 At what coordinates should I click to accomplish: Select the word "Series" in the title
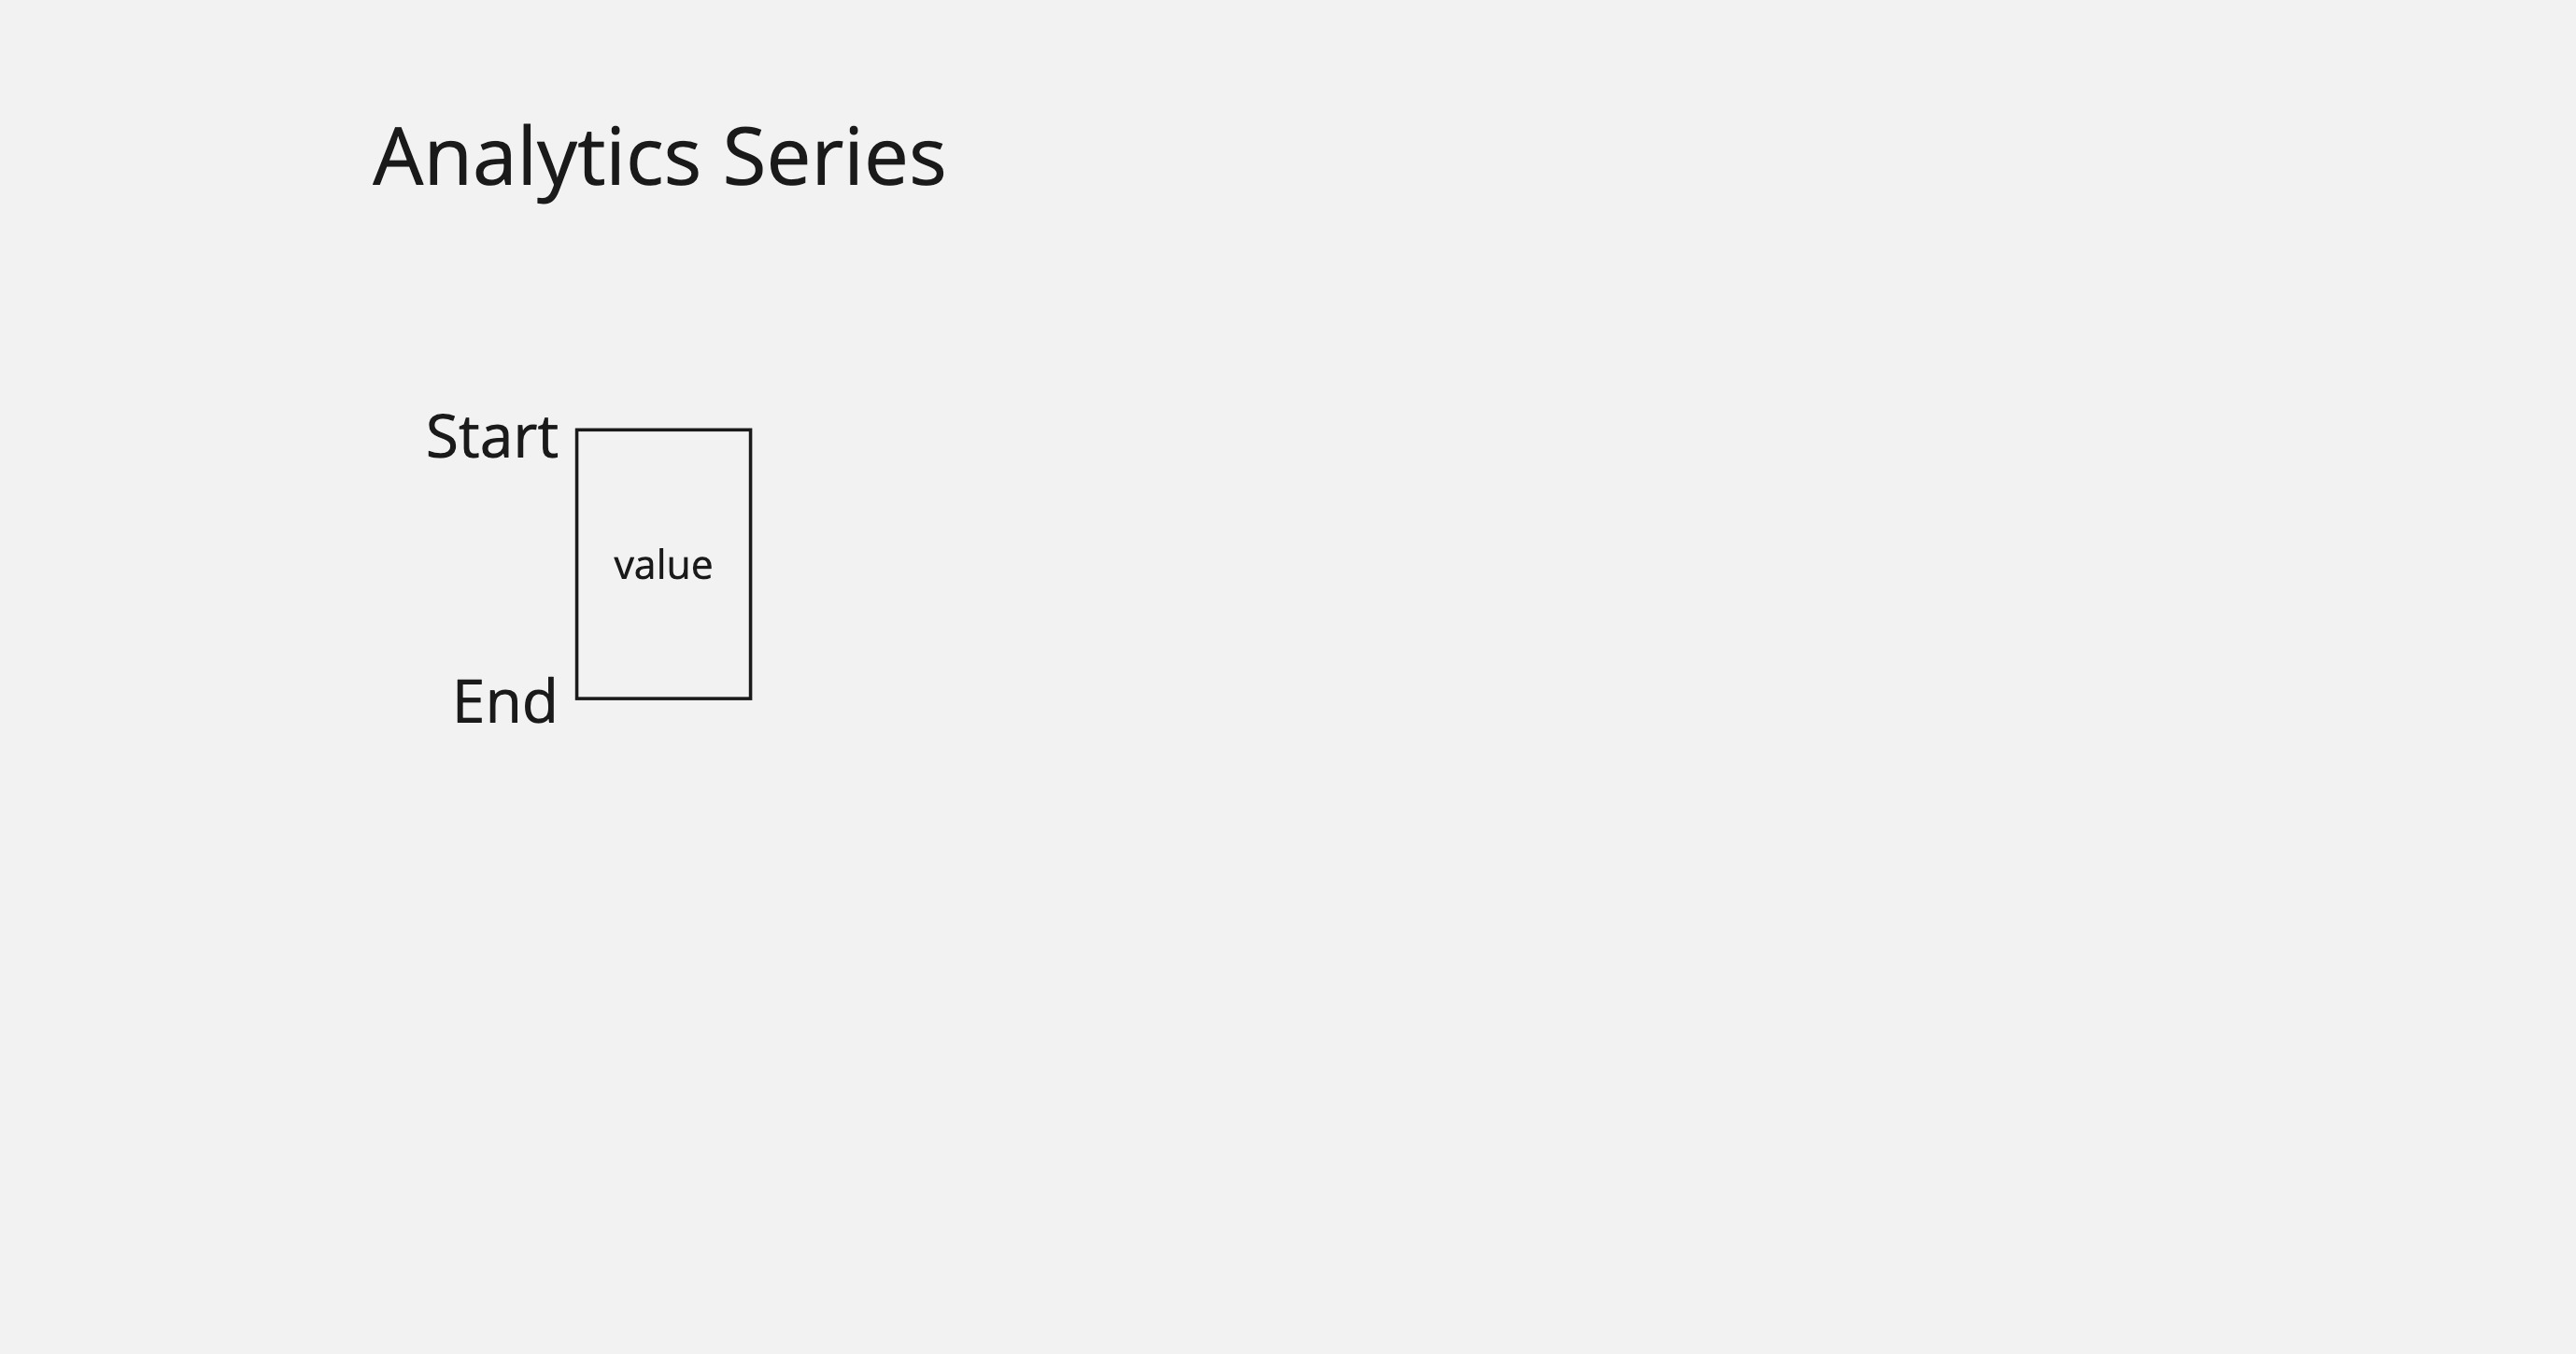(x=833, y=158)
